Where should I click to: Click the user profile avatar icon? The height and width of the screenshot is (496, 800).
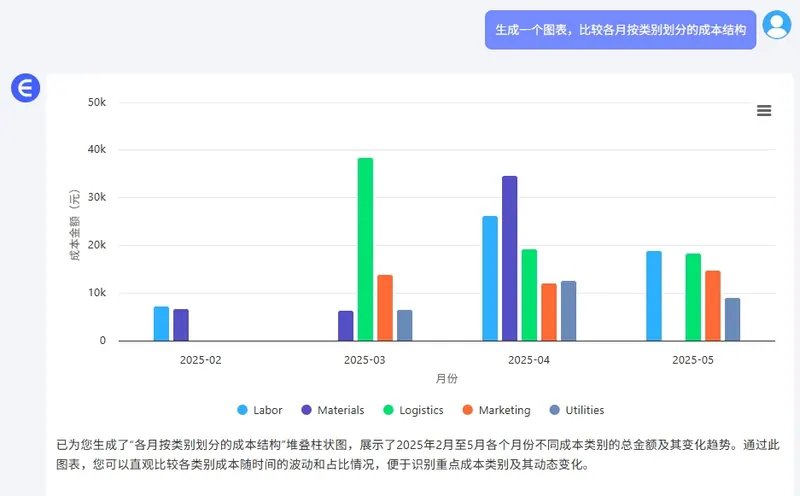(776, 25)
